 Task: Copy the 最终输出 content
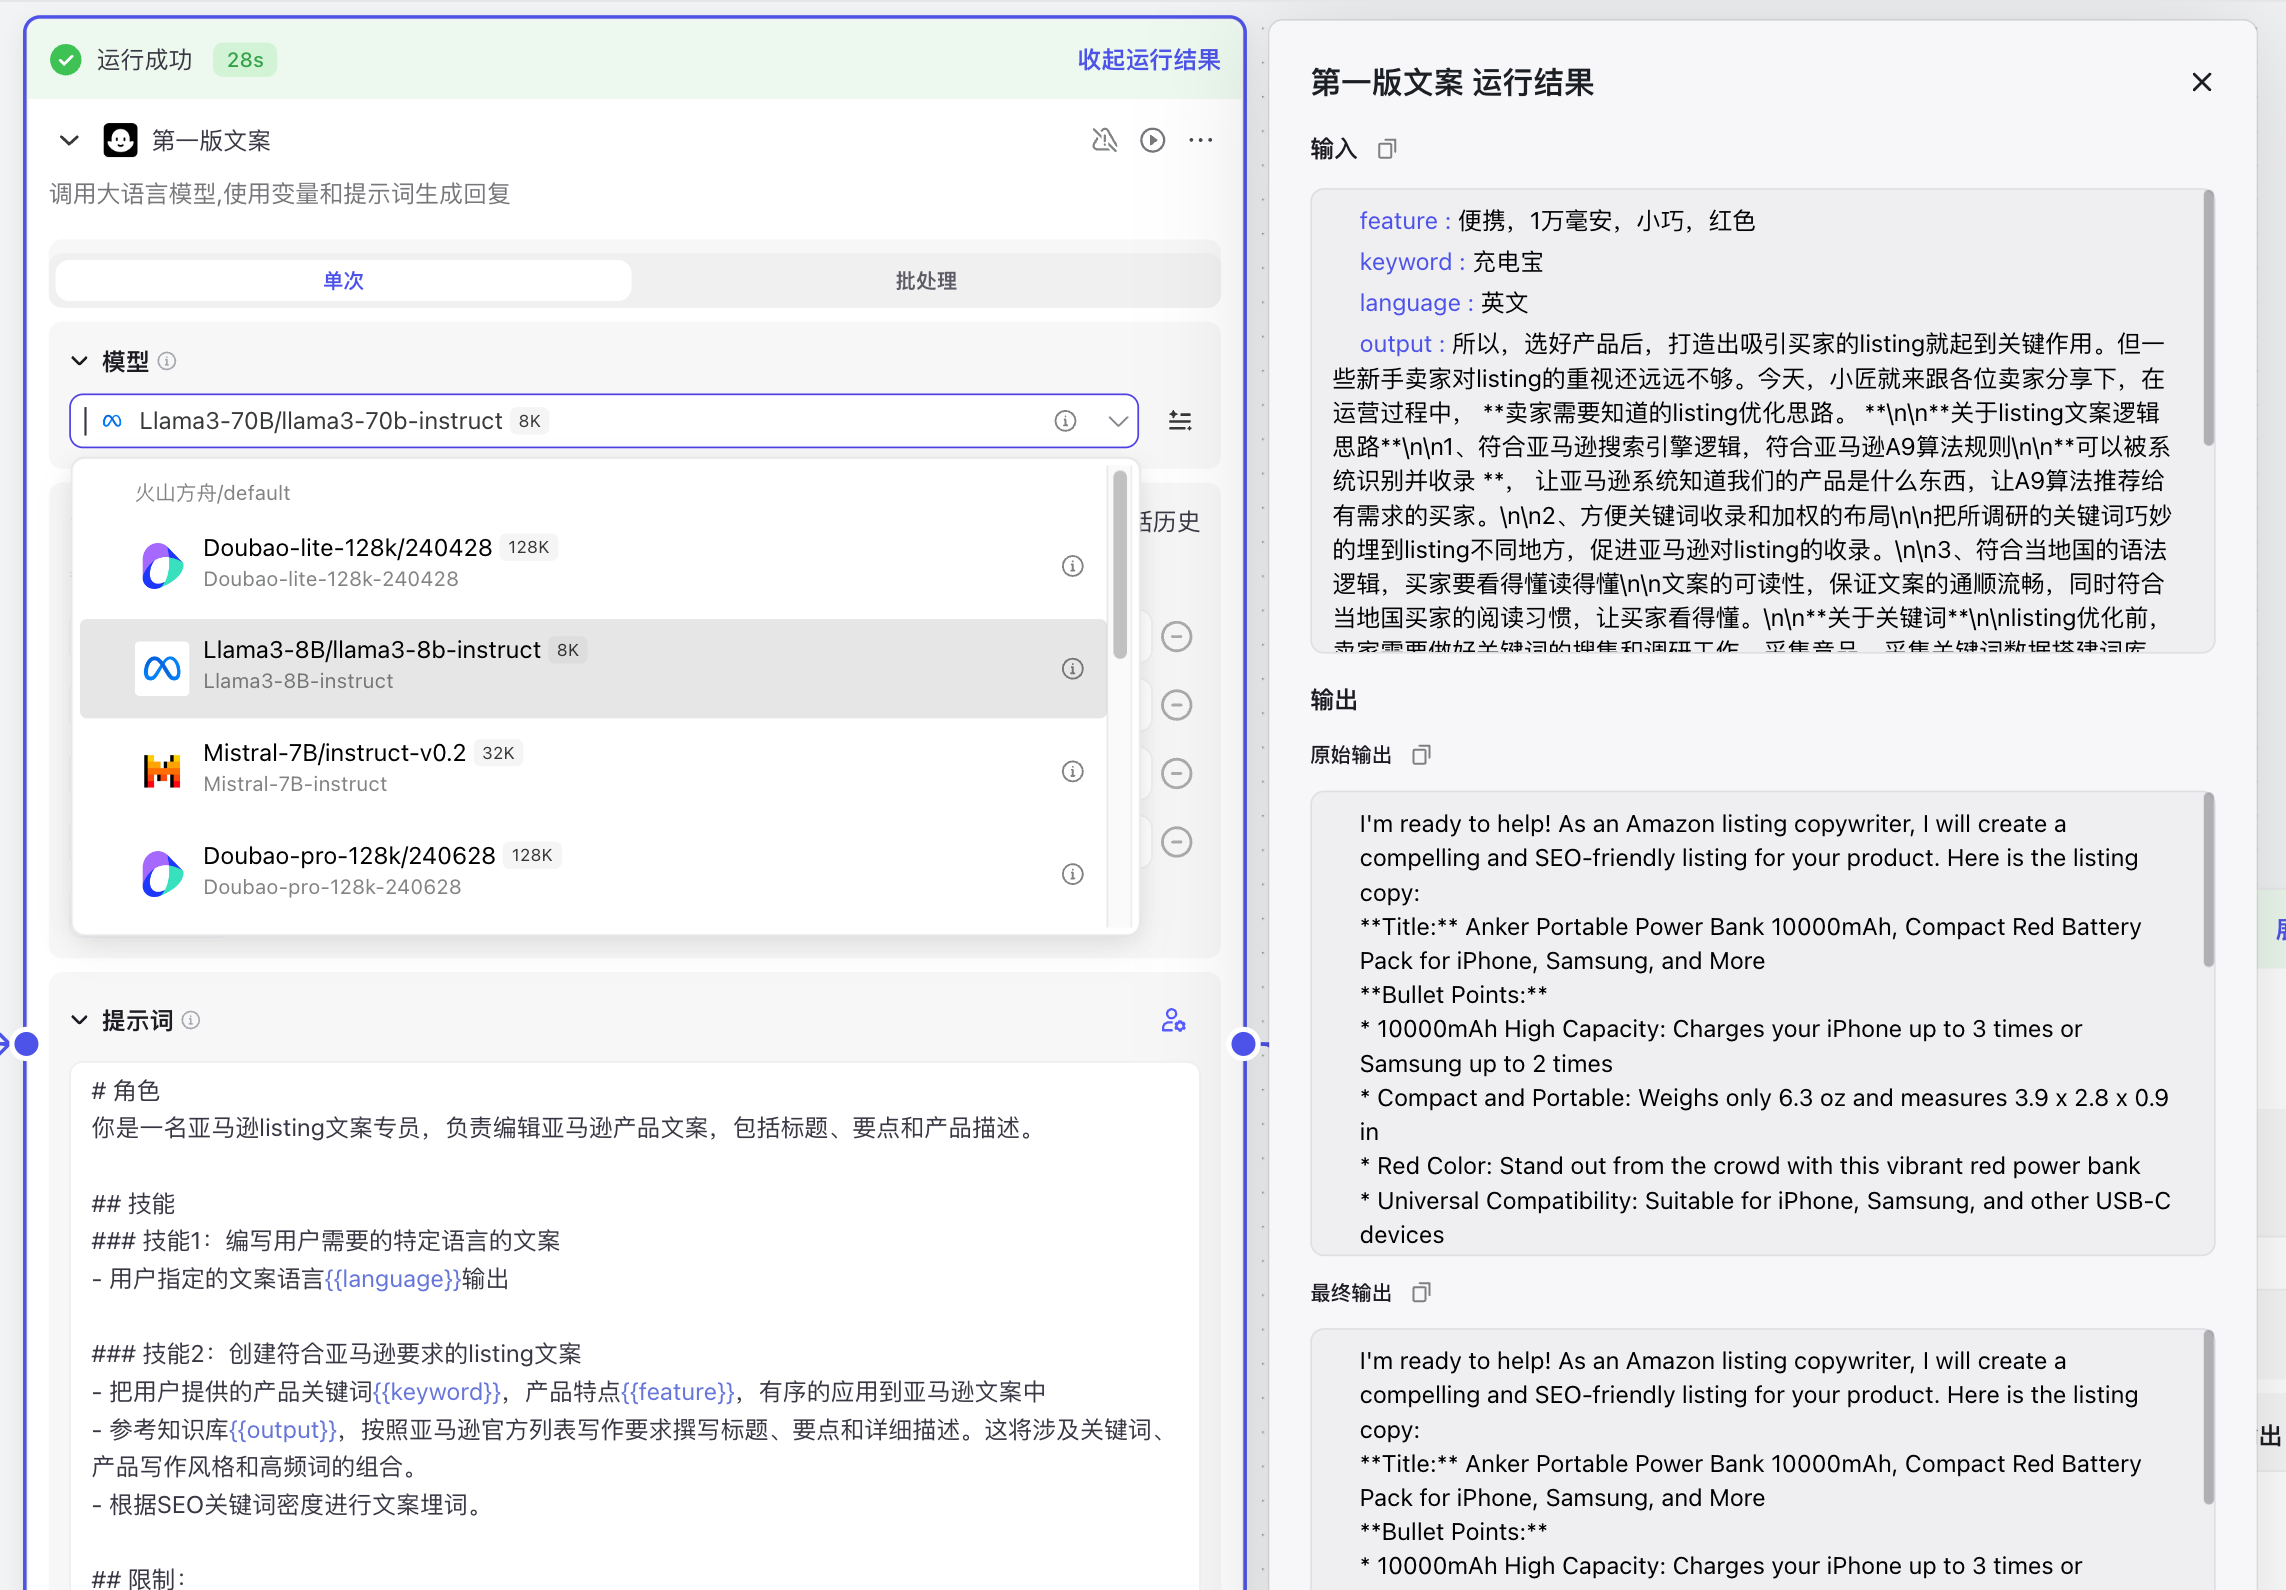[x=1421, y=1293]
